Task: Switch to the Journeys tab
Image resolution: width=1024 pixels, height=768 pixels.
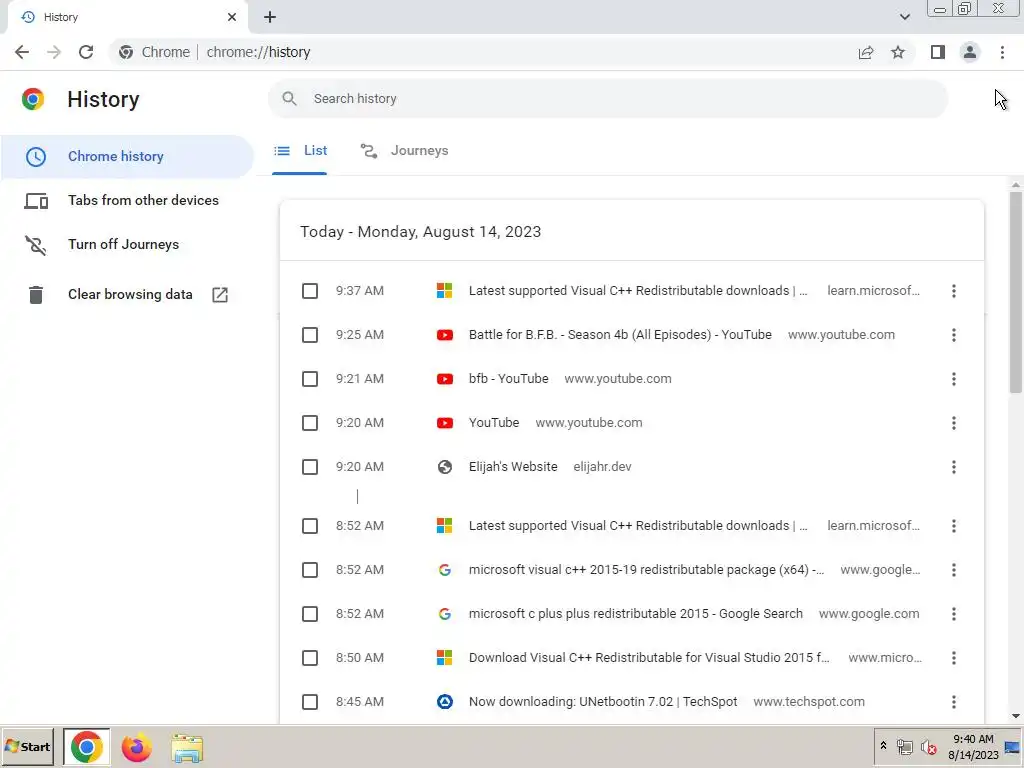Action: click(404, 151)
